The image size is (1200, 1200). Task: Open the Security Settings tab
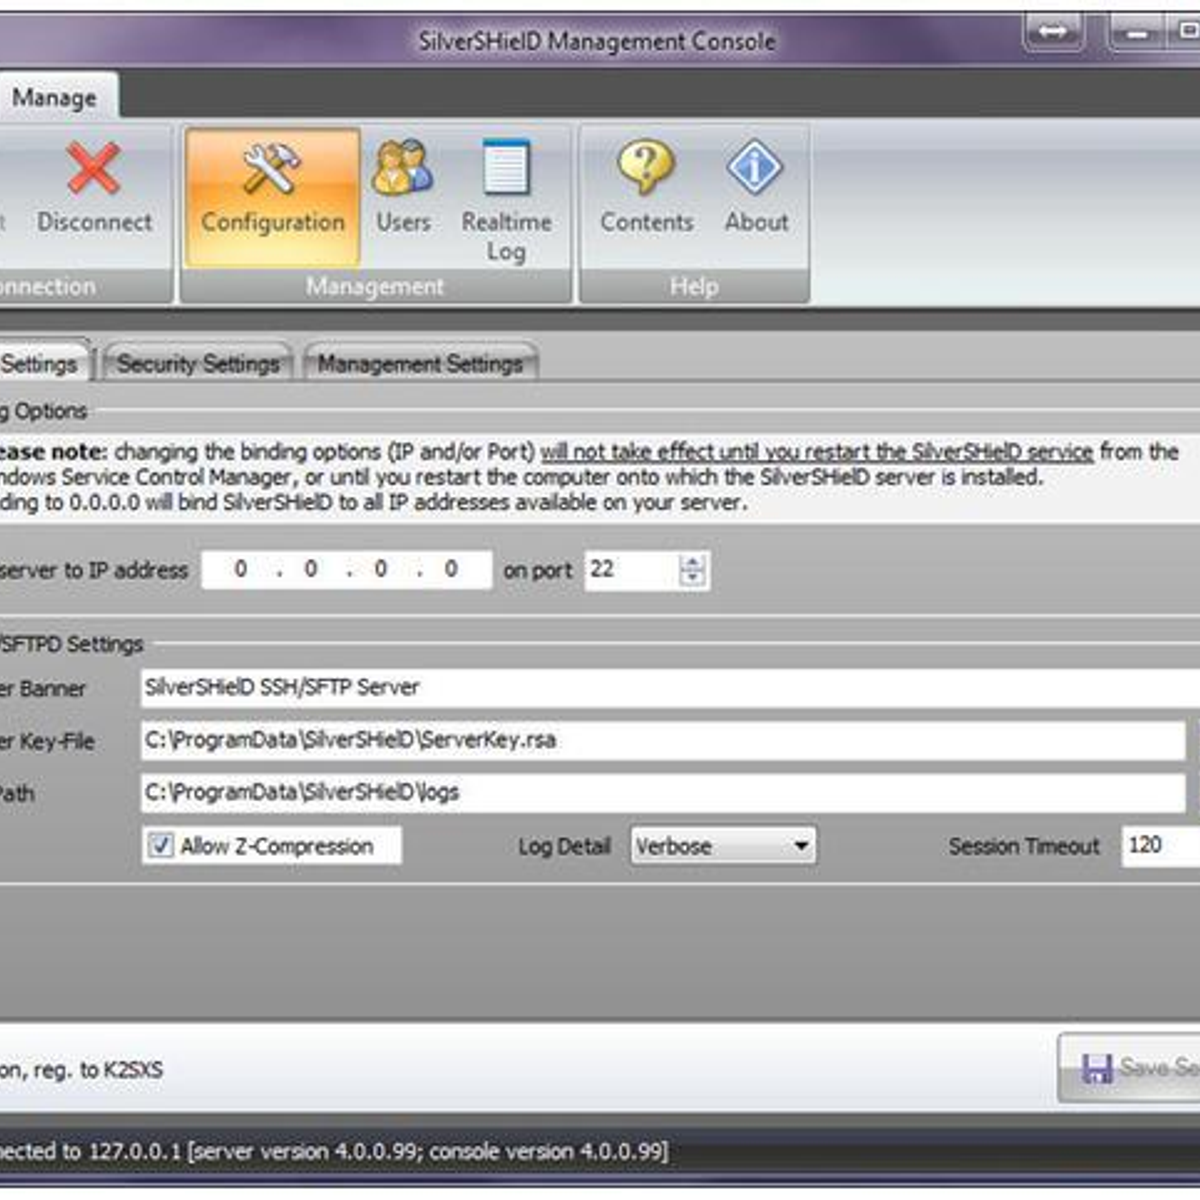tap(198, 364)
